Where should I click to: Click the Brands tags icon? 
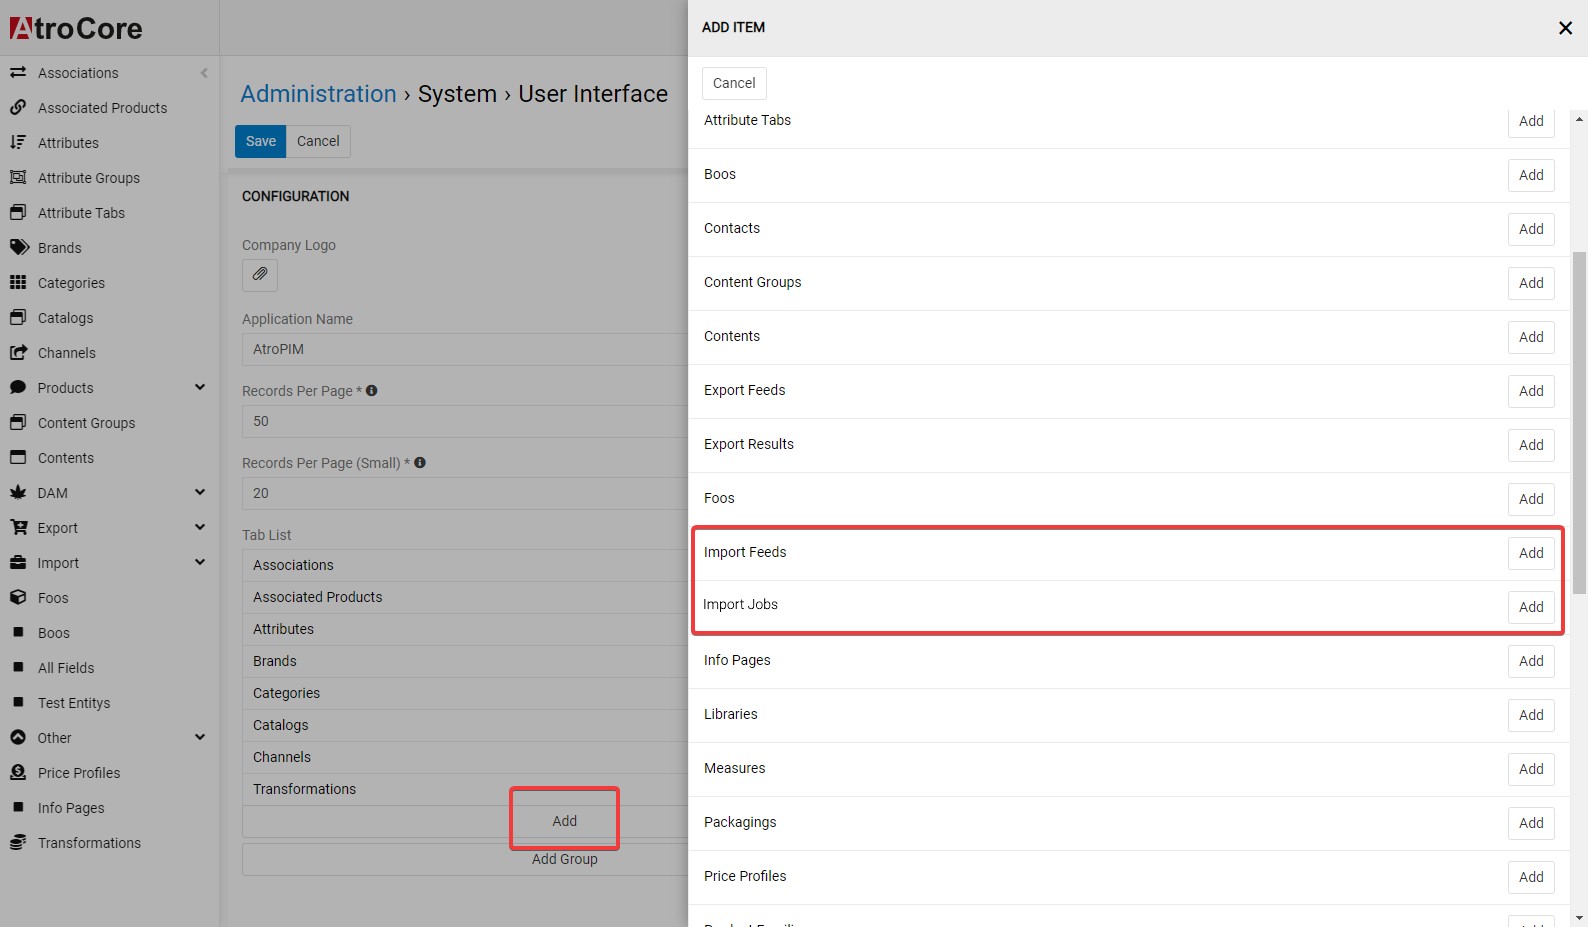tap(19, 247)
